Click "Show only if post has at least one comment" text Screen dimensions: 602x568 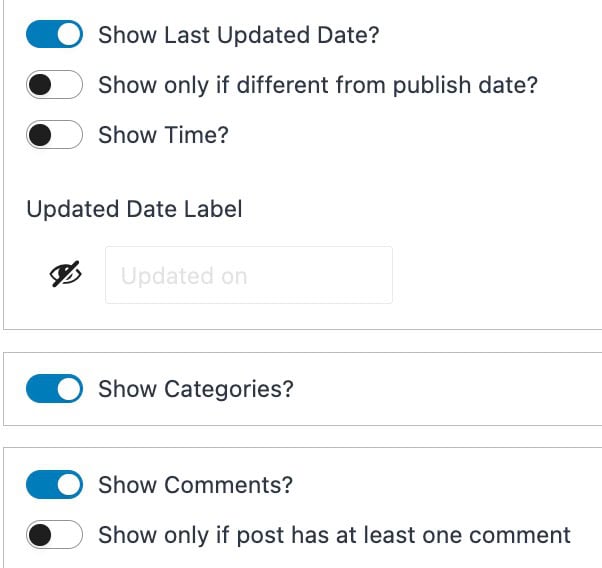[334, 535]
